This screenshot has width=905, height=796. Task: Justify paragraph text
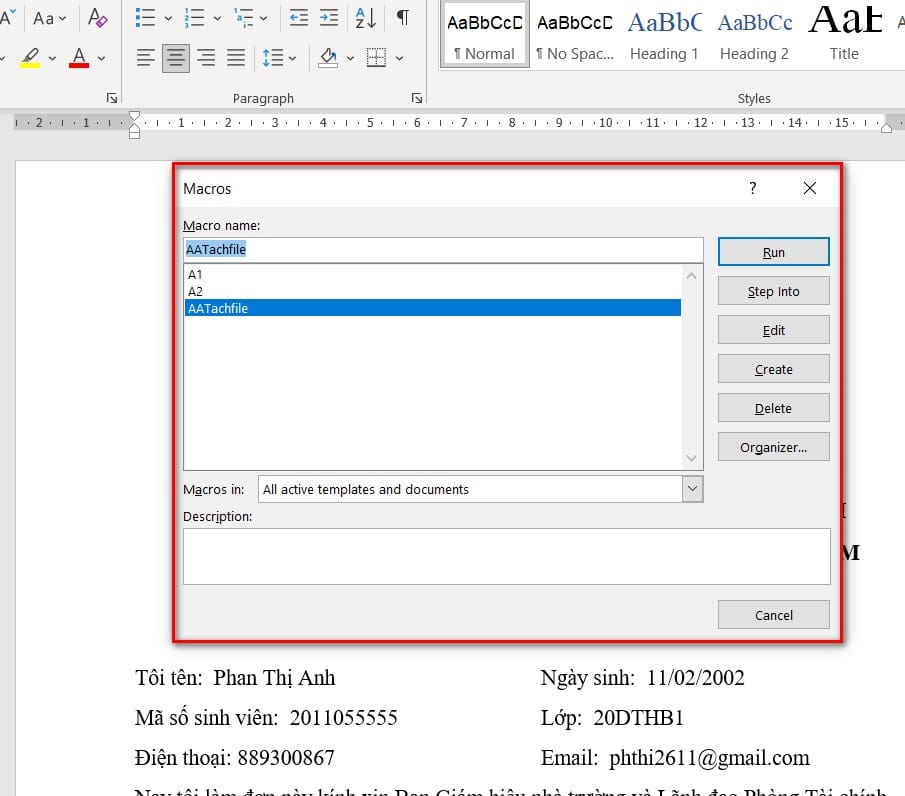coord(236,58)
